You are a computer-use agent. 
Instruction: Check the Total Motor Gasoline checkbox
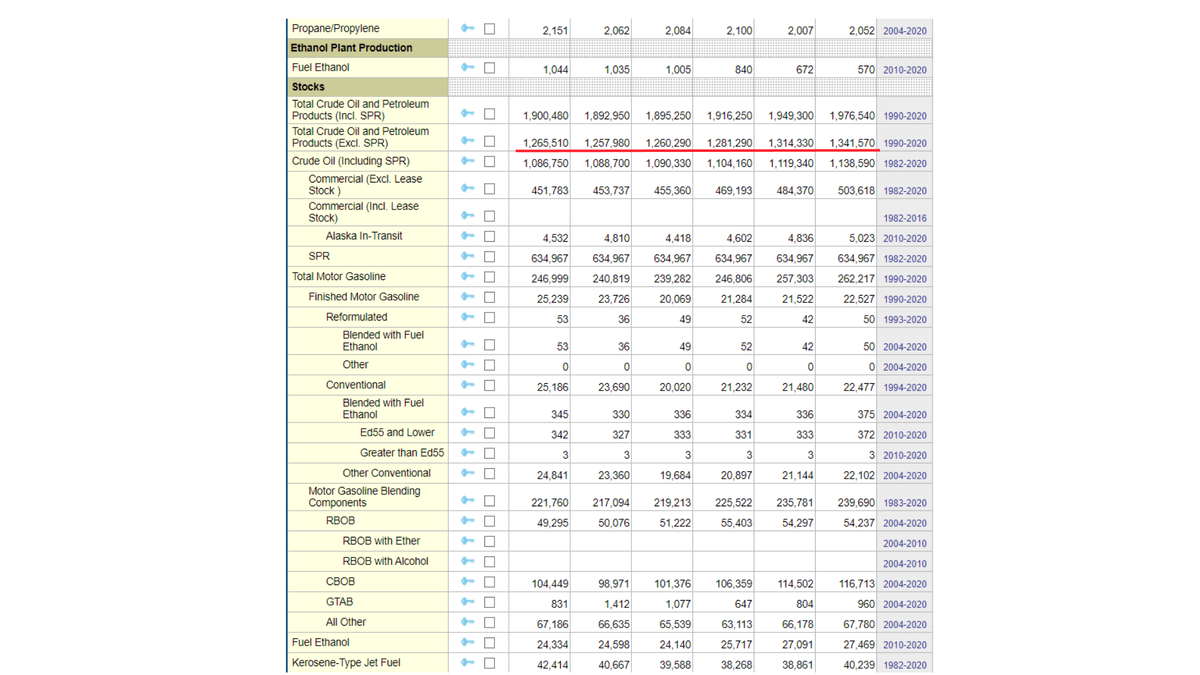coord(489,277)
